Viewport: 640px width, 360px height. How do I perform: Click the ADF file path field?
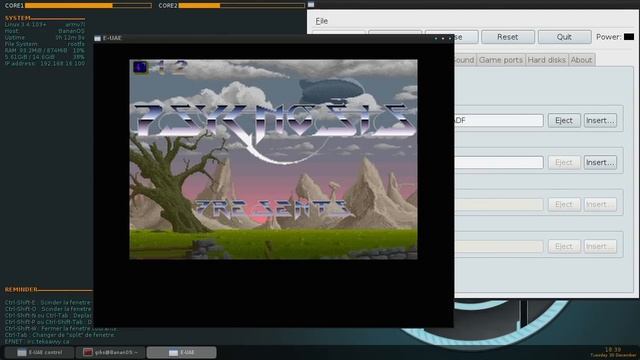coord(498,120)
